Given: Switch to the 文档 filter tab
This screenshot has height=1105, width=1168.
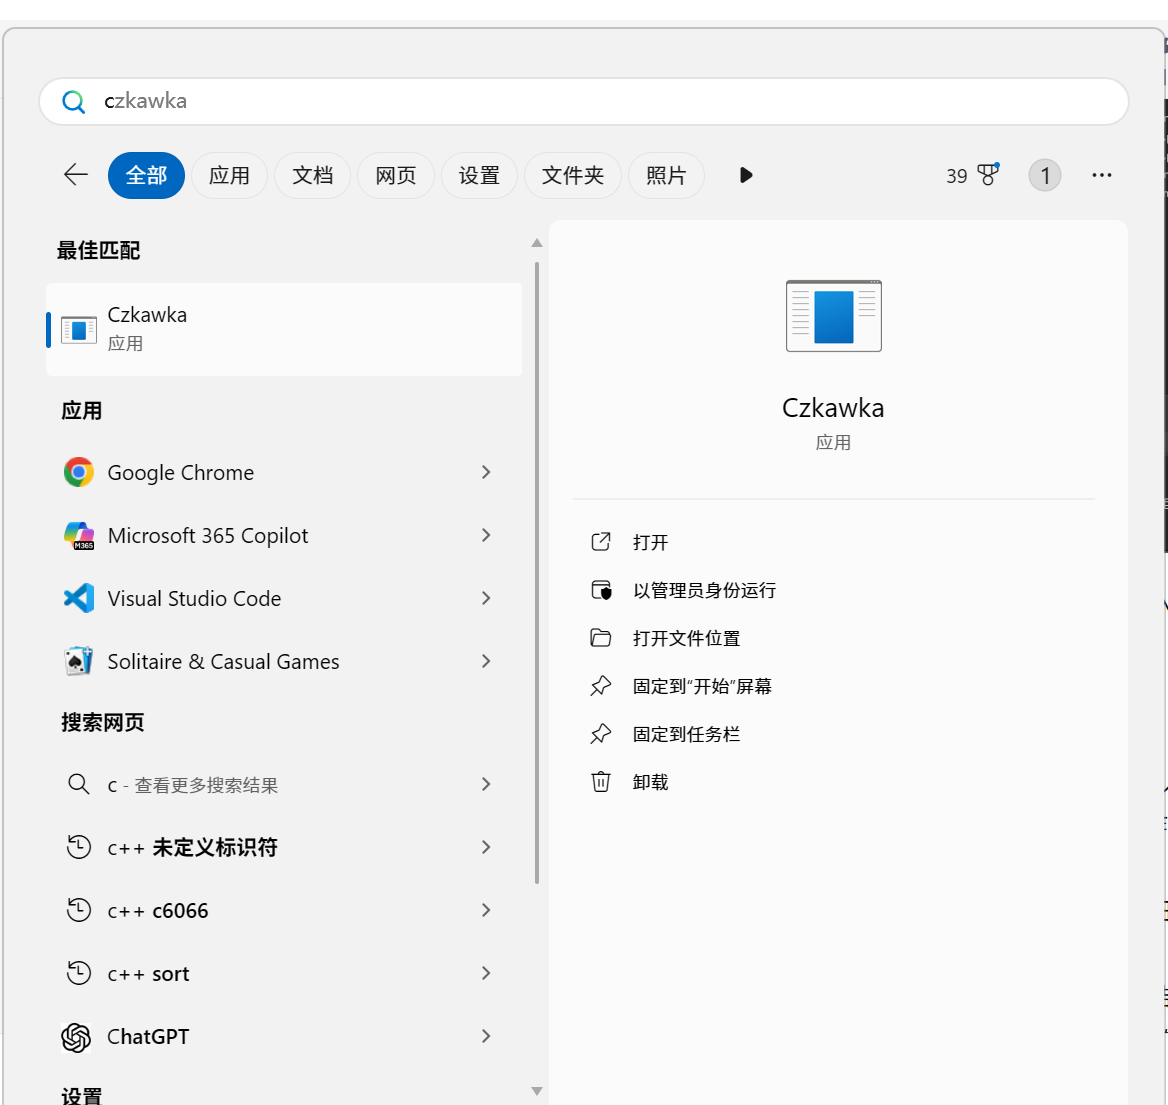Looking at the screenshot, I should tap(312, 175).
